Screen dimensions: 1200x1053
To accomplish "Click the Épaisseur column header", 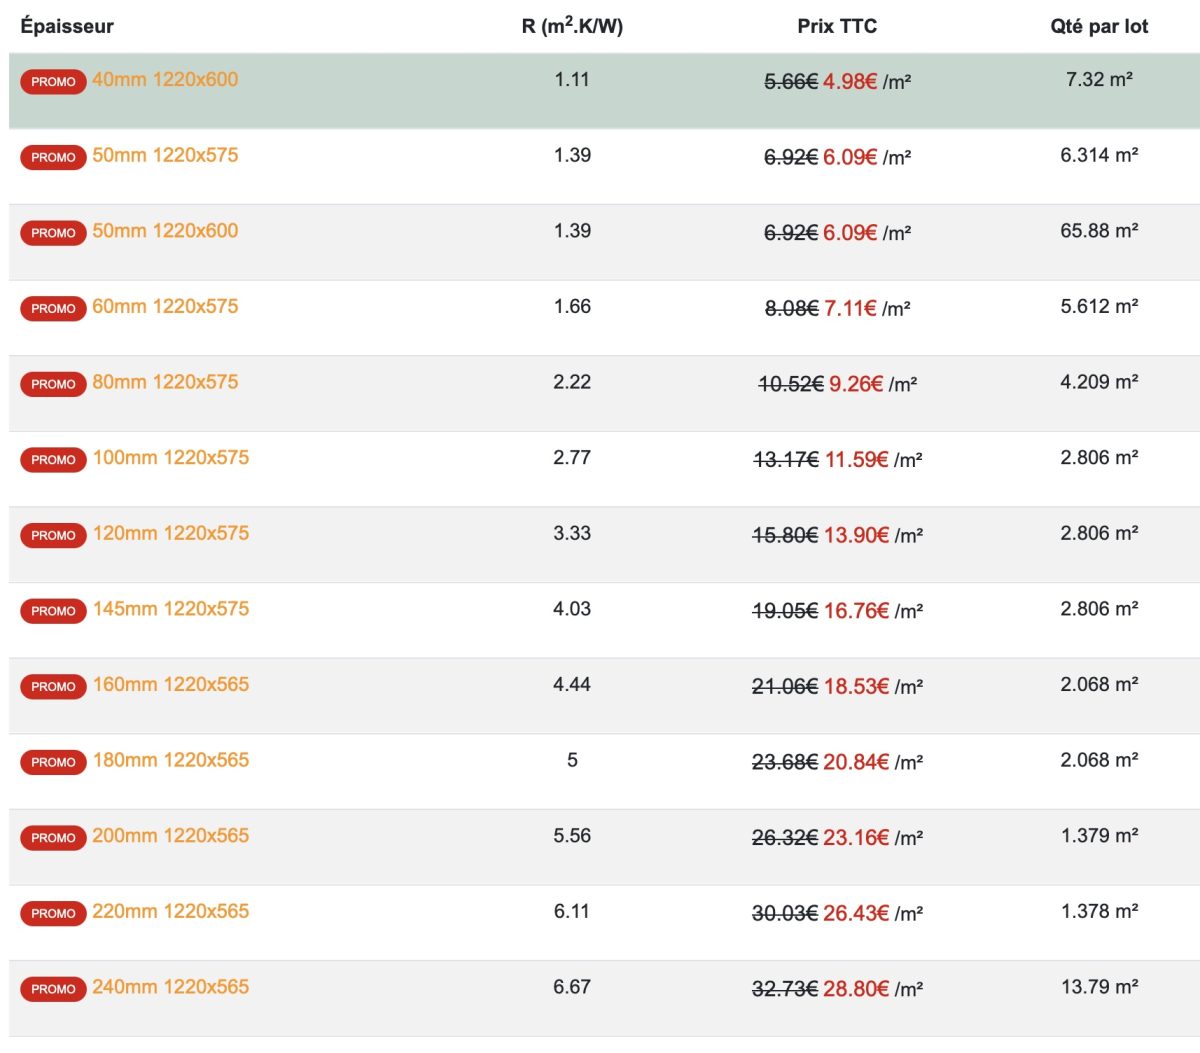I will tap(67, 26).
